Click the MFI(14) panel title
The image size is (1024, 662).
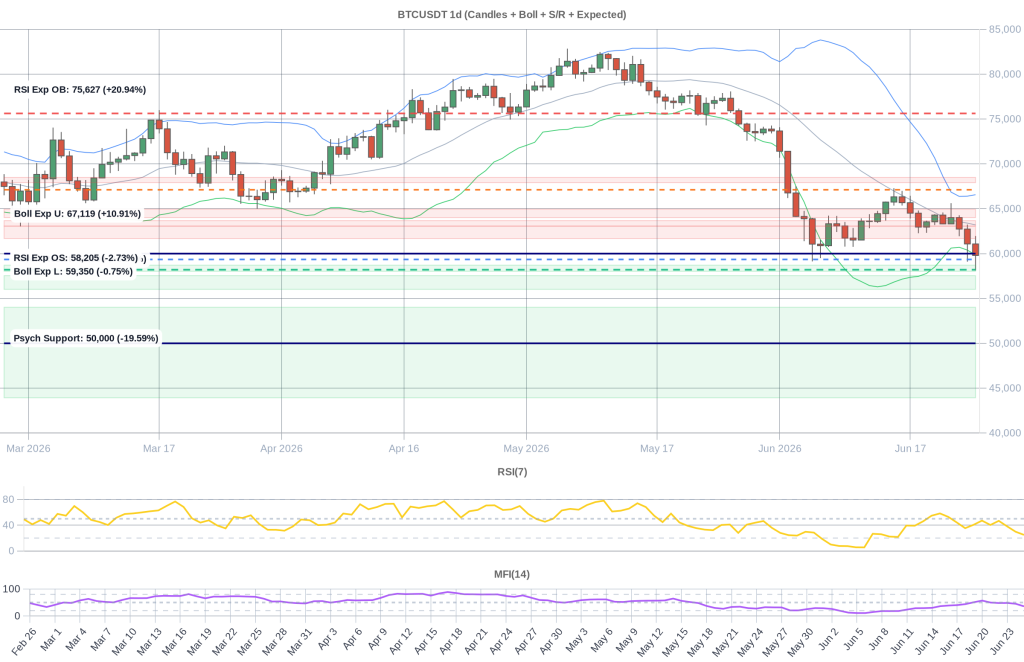point(512,574)
